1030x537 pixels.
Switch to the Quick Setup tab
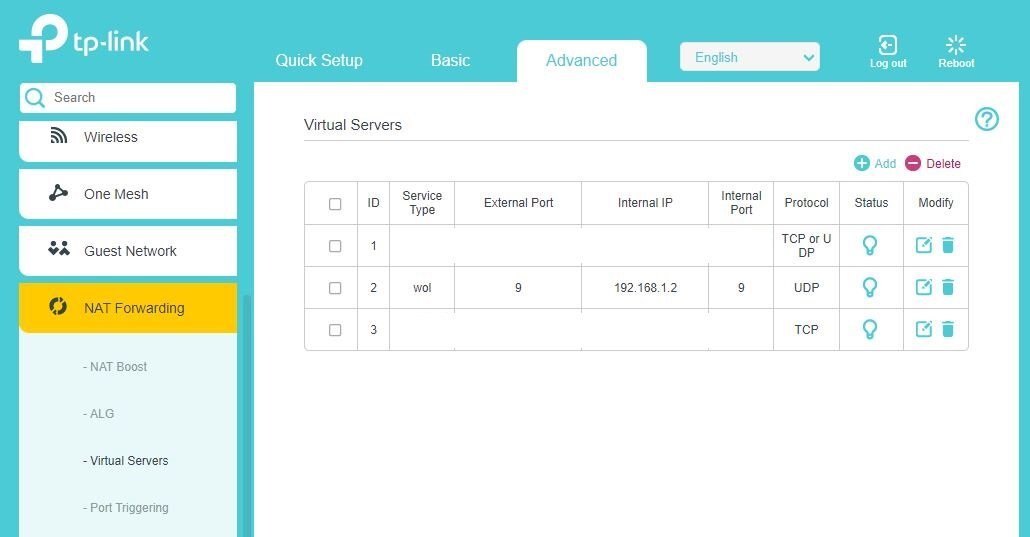pyautogui.click(x=319, y=60)
